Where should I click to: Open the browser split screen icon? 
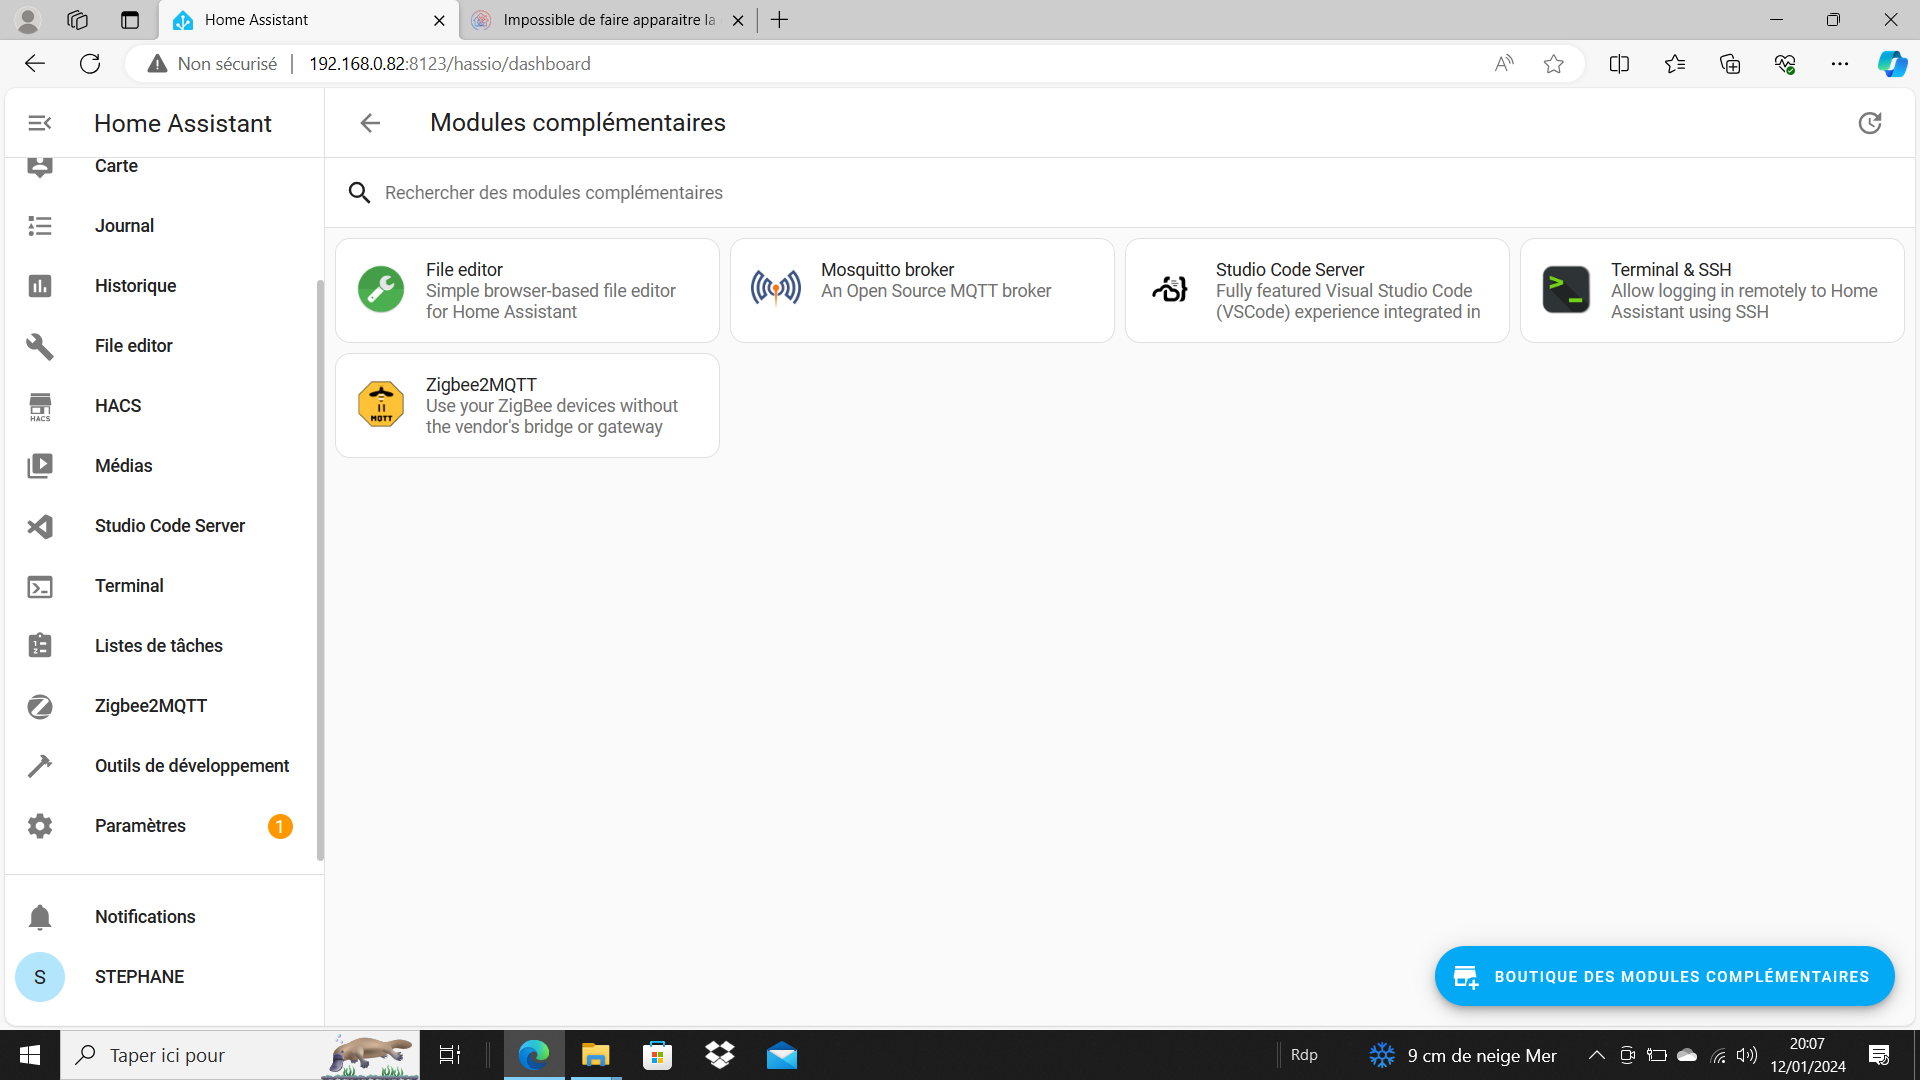[1619, 64]
